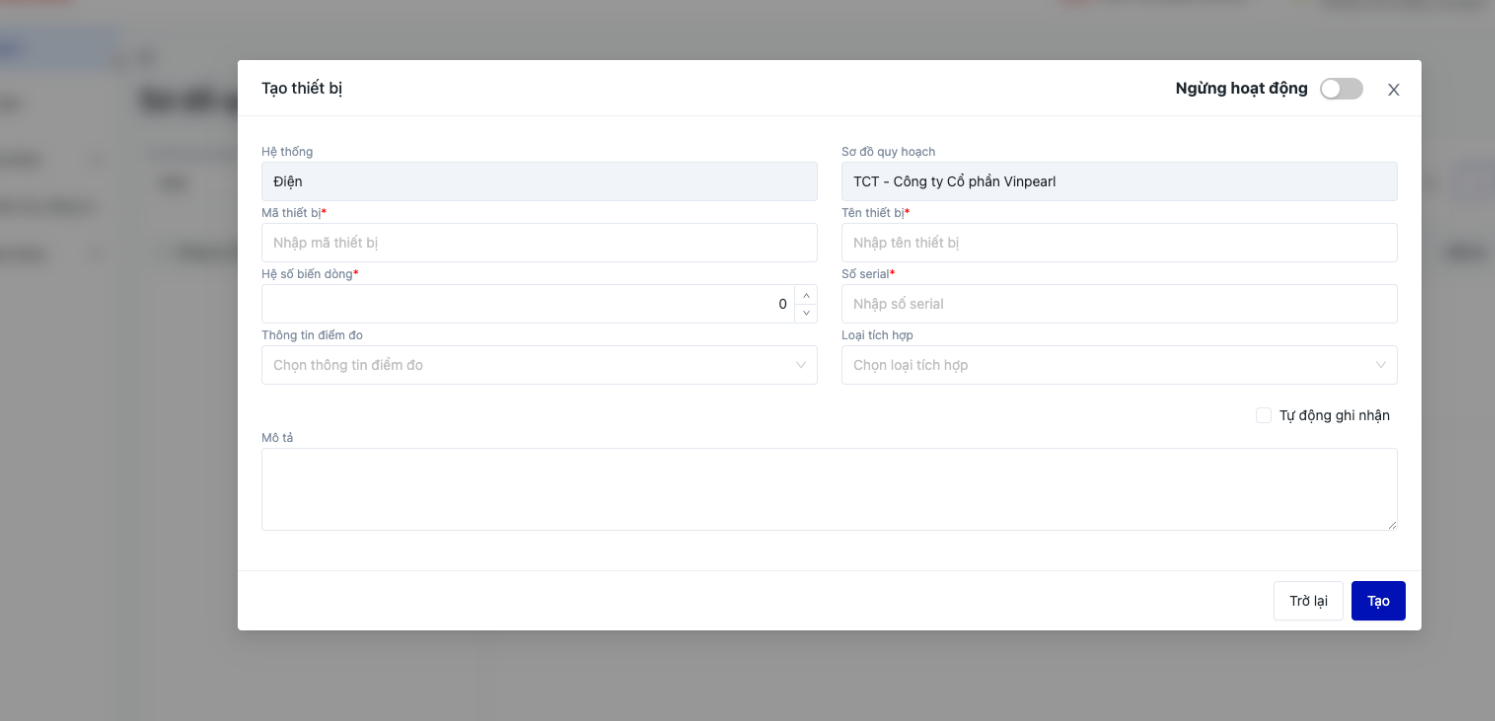Click the chevron icon in Loại tích hợp
Screen dimensions: 1495x721
[1380, 365]
